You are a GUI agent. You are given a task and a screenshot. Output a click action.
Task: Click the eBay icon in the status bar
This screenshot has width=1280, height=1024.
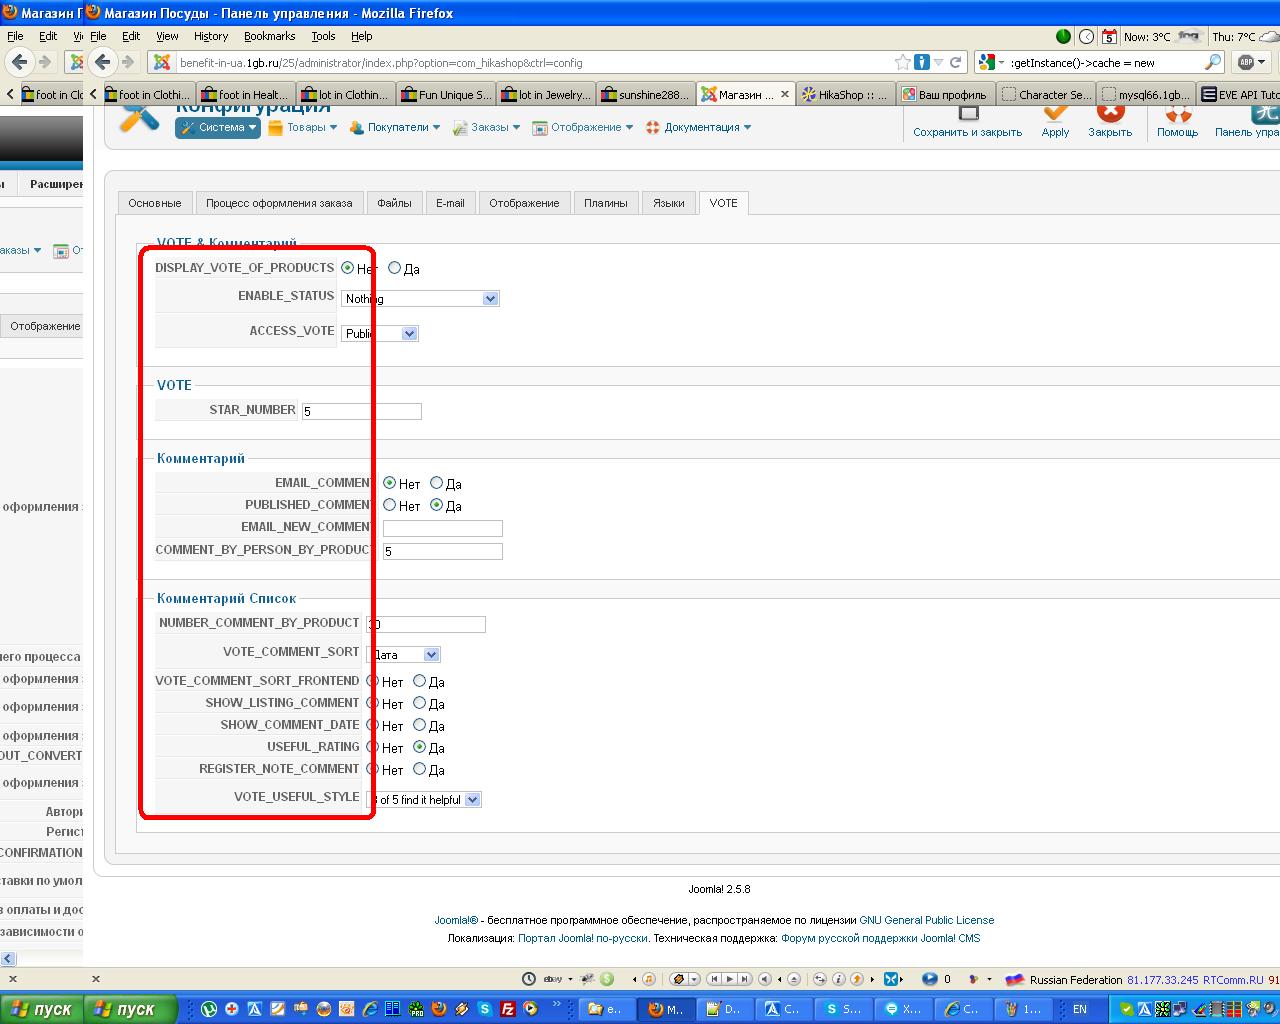[553, 979]
